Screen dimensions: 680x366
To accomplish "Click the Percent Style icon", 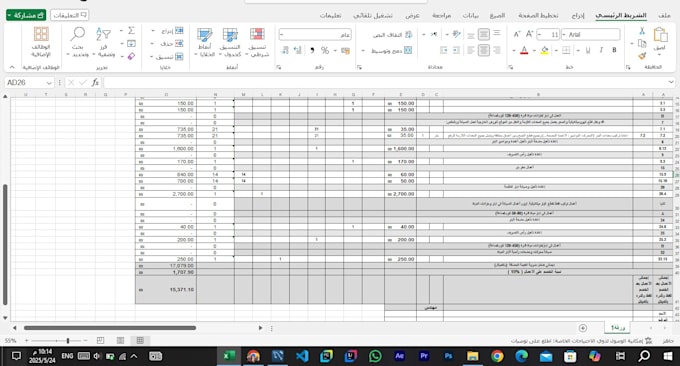I will (x=325, y=50).
